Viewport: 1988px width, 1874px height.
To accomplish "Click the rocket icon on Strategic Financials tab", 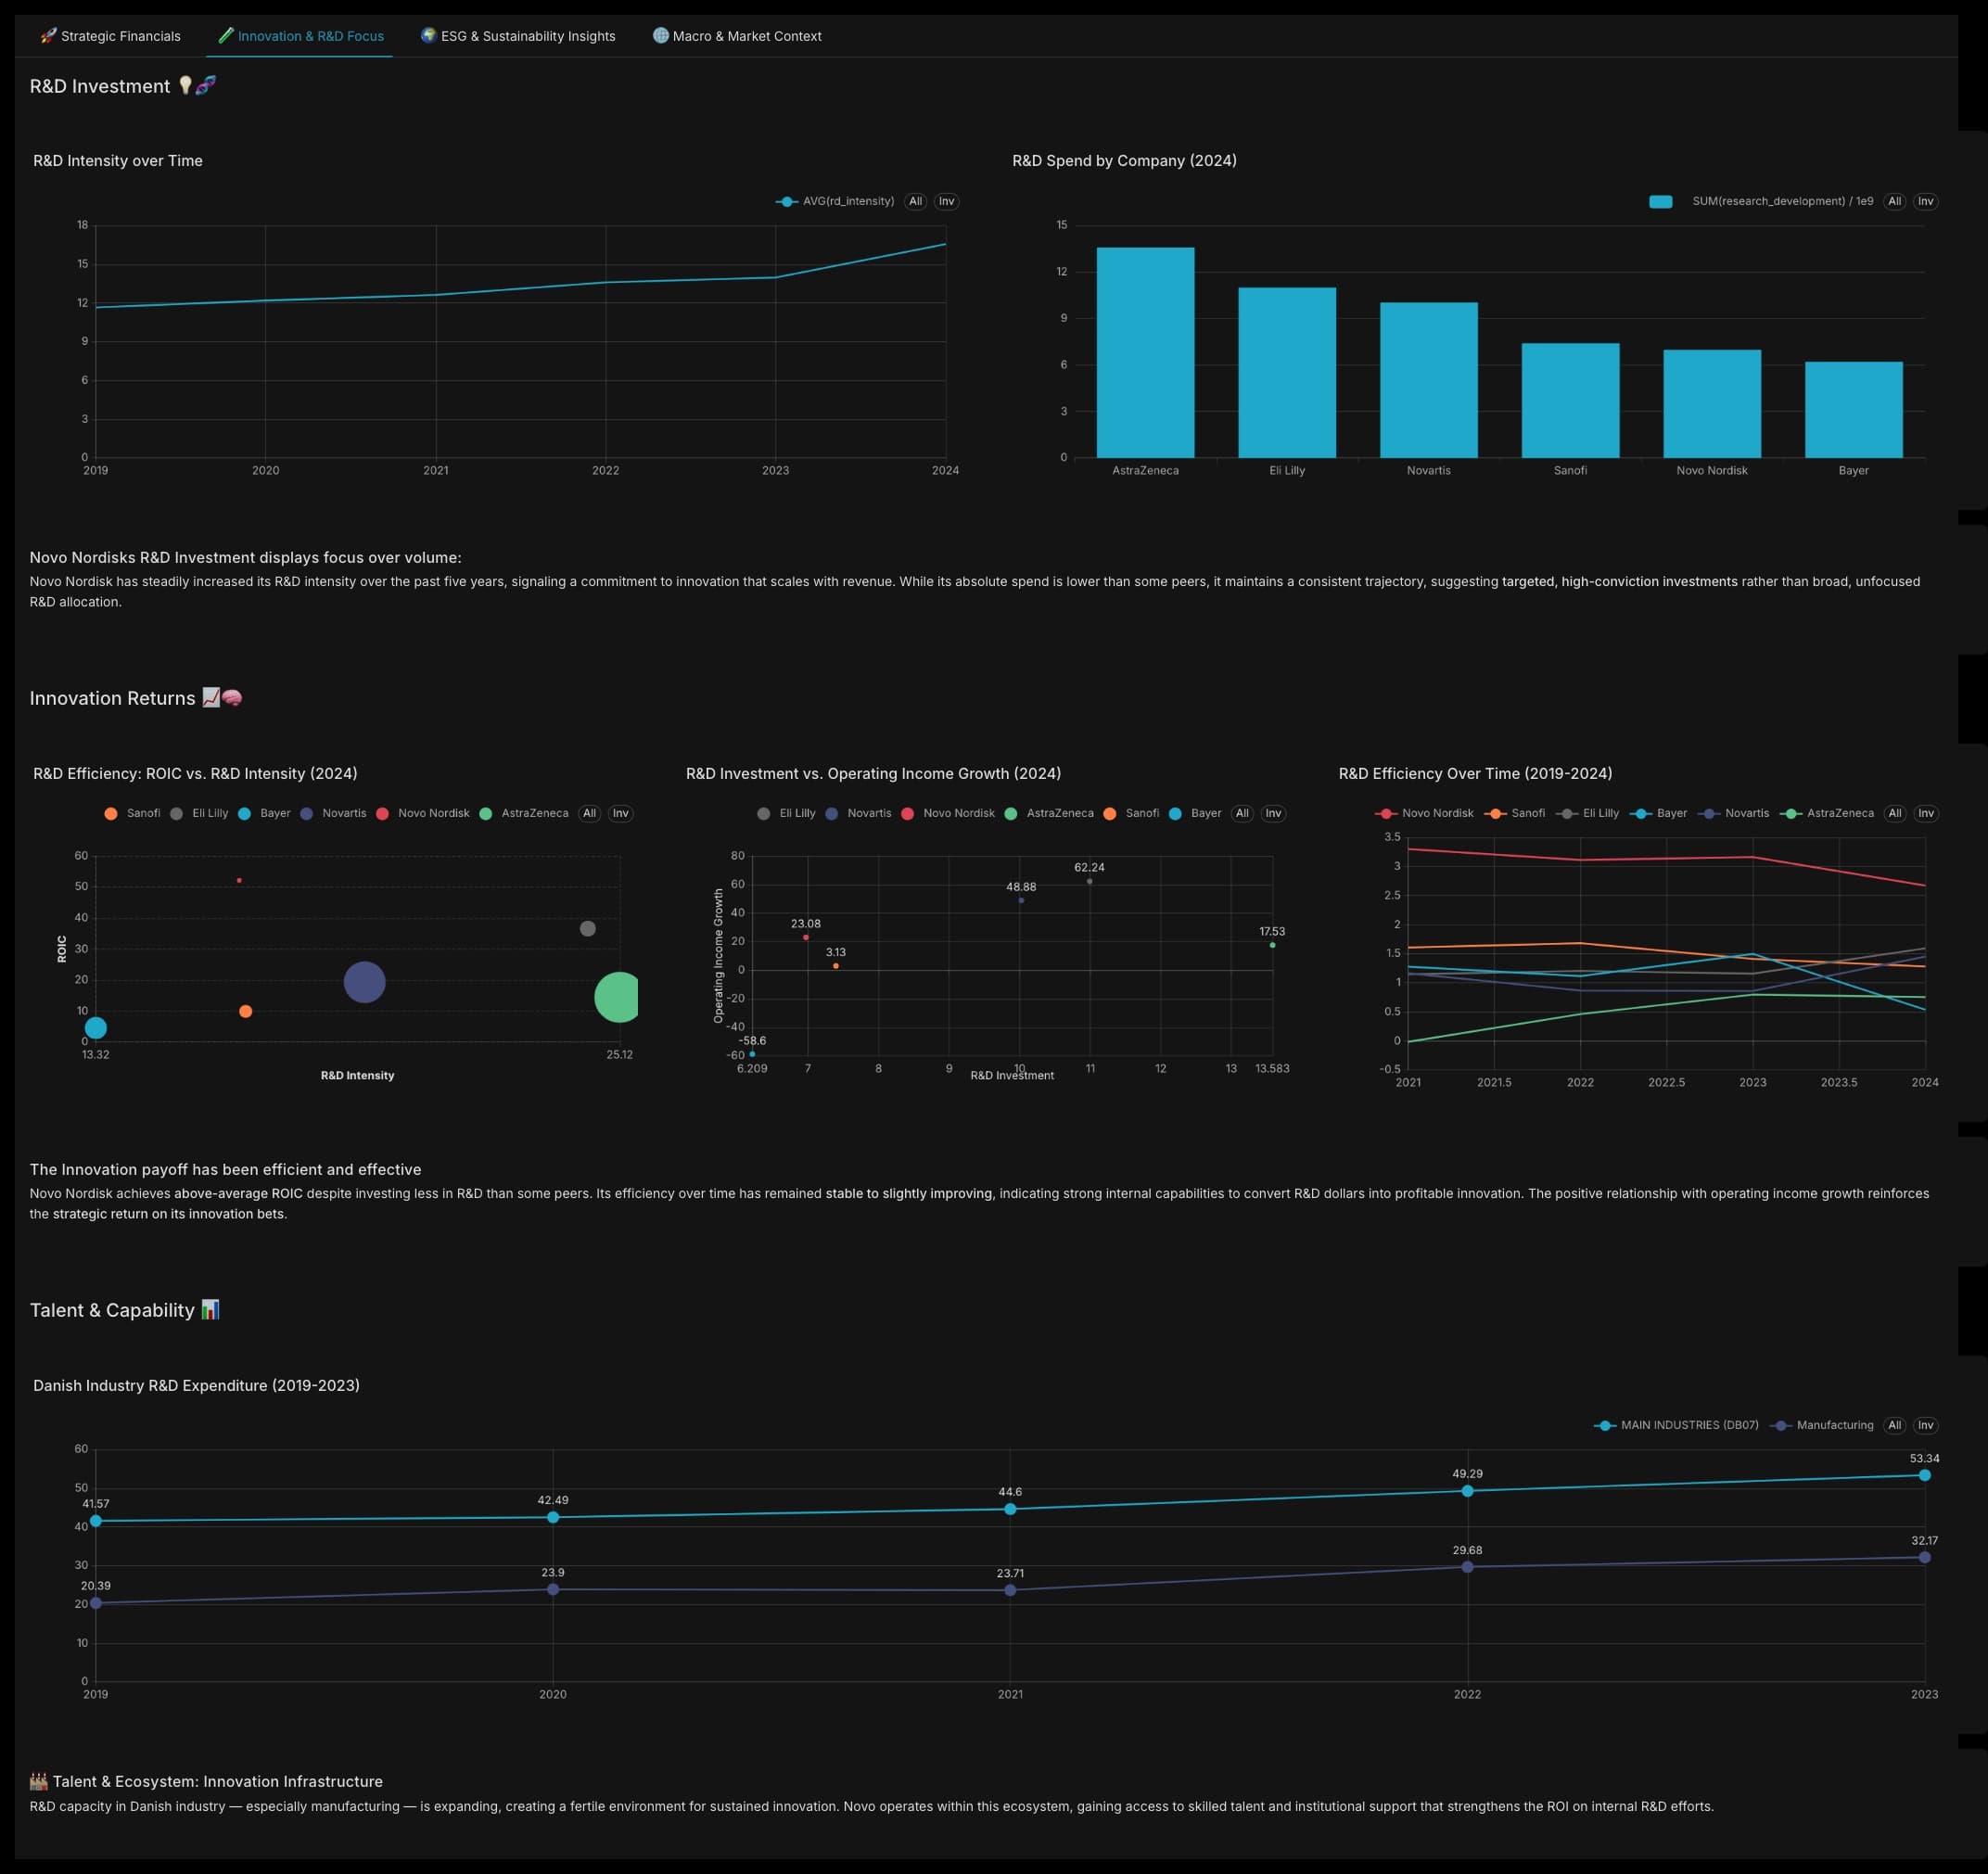I will point(46,35).
